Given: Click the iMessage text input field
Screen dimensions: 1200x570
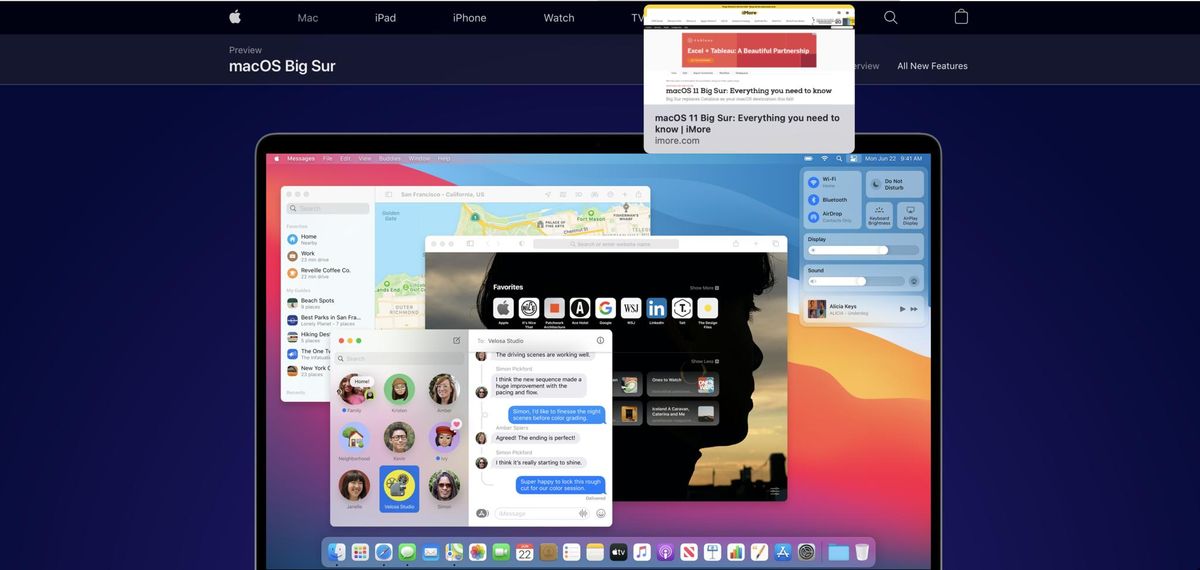Looking at the screenshot, I should pyautogui.click(x=543, y=513).
